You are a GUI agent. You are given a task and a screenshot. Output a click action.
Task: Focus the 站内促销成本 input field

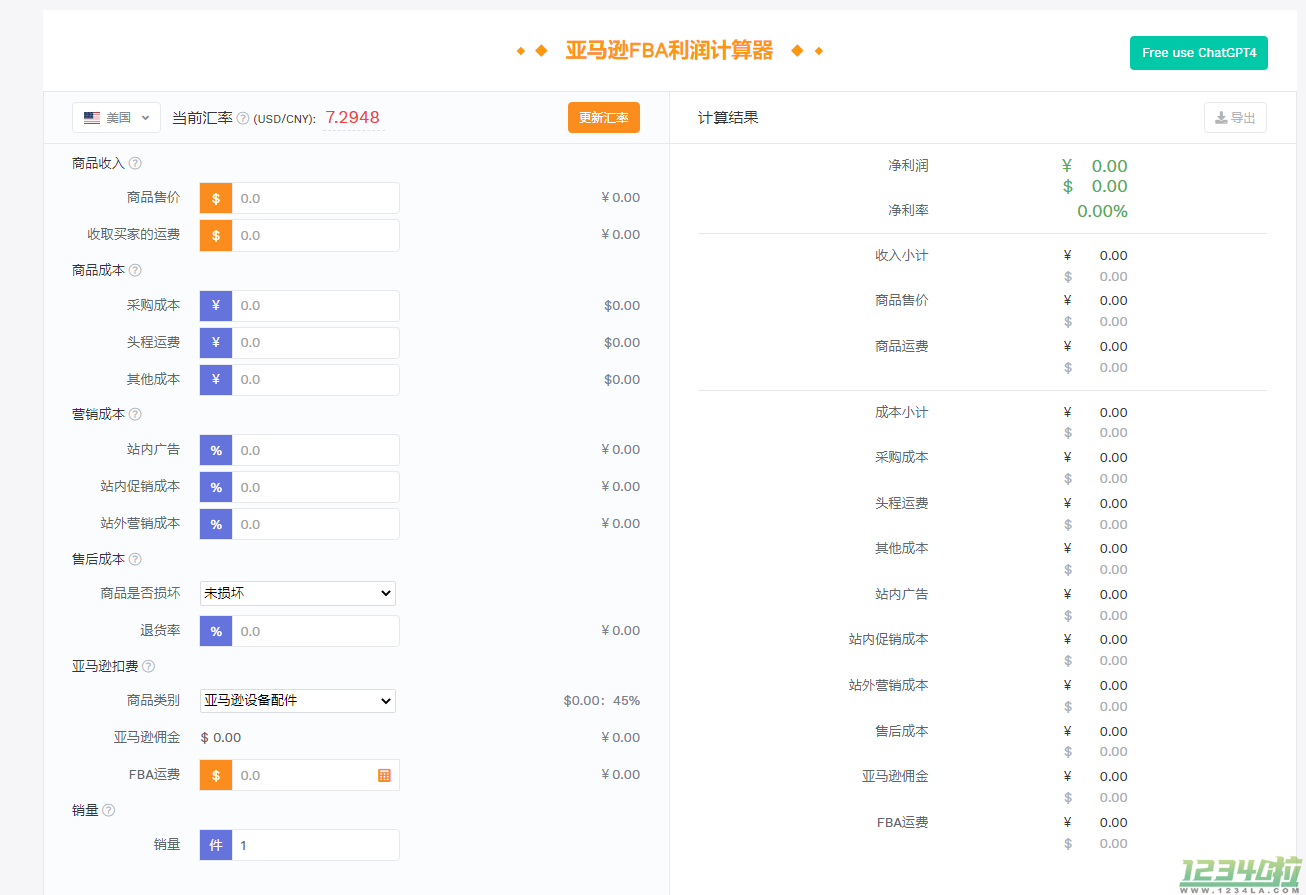coord(315,487)
